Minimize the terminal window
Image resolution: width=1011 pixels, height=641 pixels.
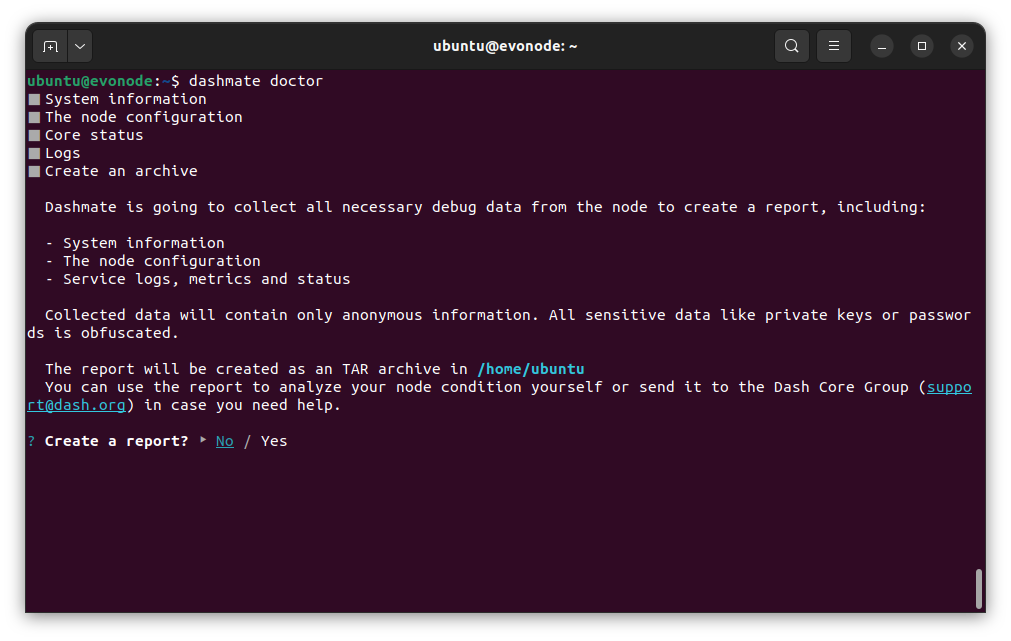point(881,46)
